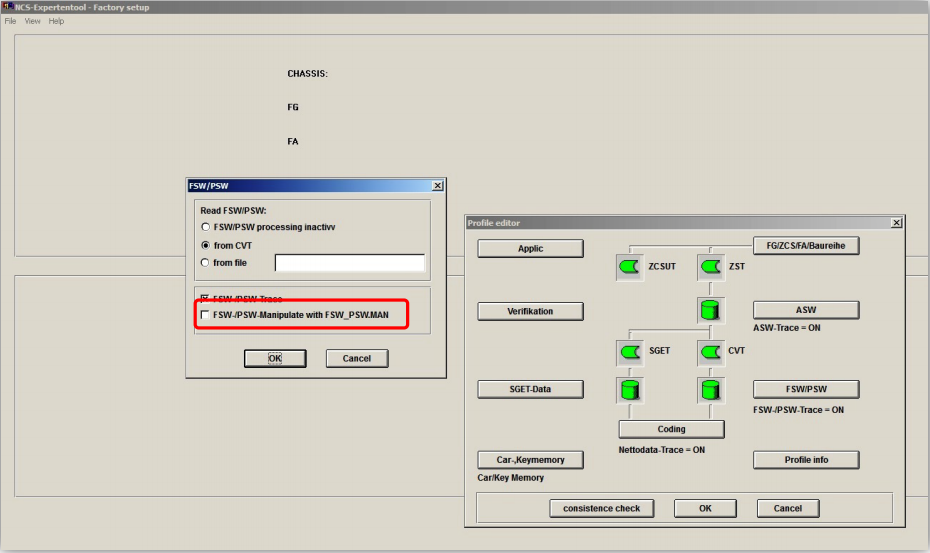
Task: Select FSW/PSW processing inactive radio option
Action: (x=206, y=227)
